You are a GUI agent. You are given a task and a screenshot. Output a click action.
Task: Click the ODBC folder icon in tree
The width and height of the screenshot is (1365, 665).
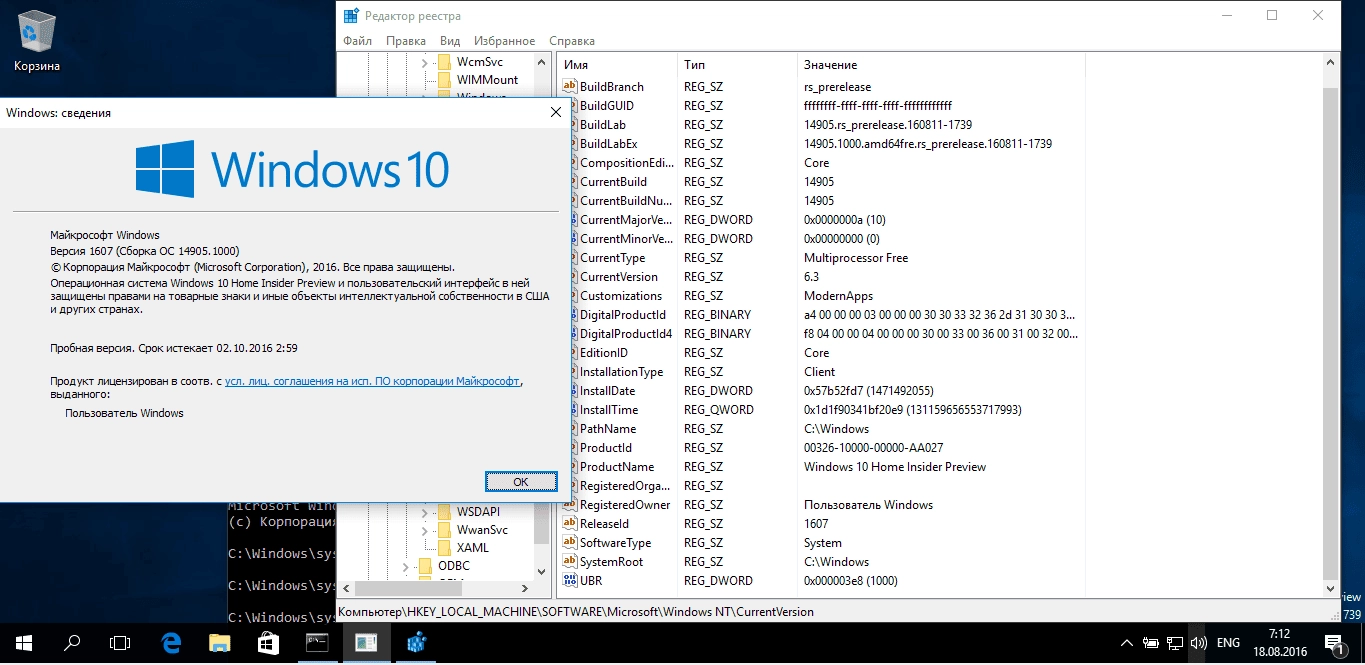pyautogui.click(x=425, y=566)
